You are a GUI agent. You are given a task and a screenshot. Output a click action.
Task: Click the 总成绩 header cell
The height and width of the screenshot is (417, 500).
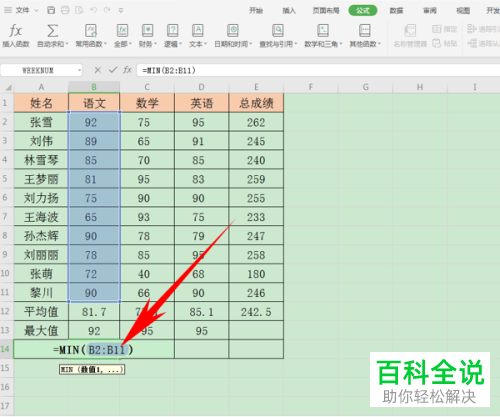(256, 103)
